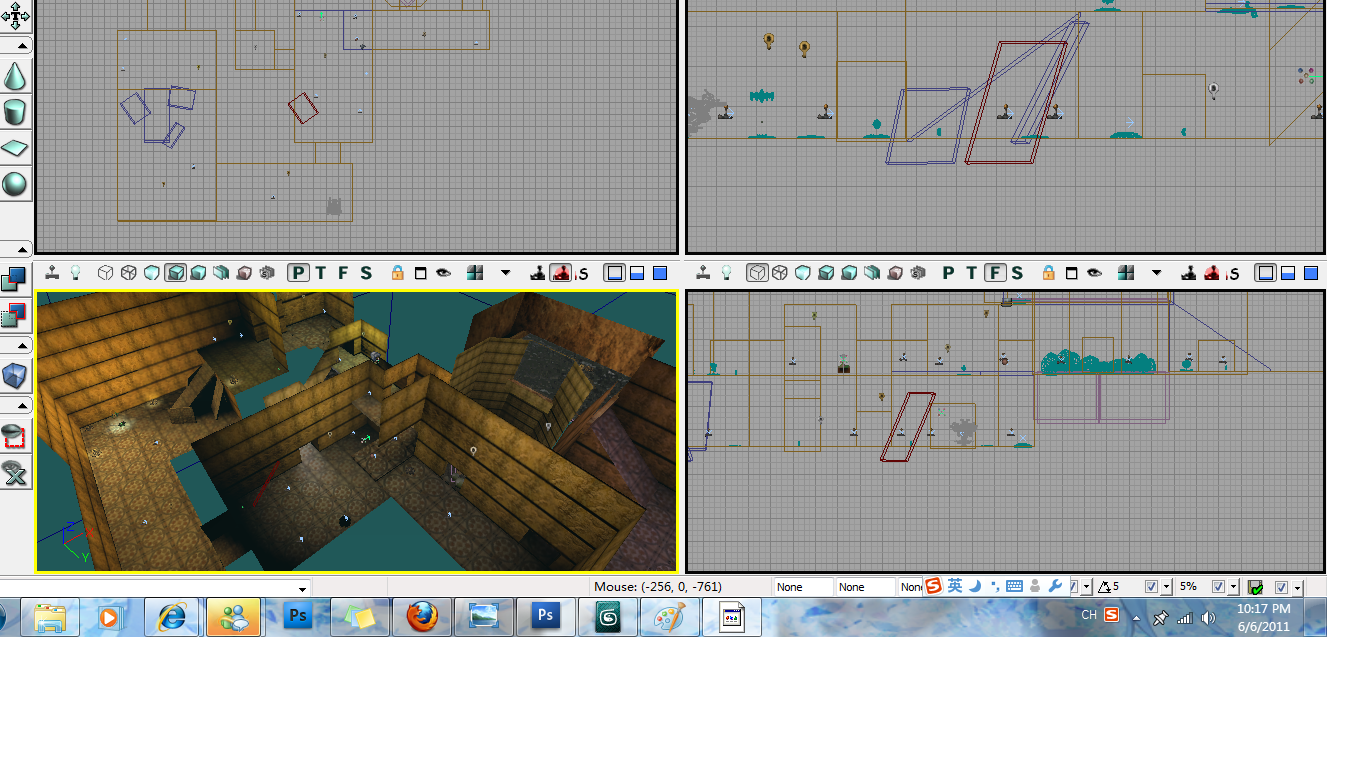Toggle realtime joystick icon in 3D viewport toolbar

51,273
